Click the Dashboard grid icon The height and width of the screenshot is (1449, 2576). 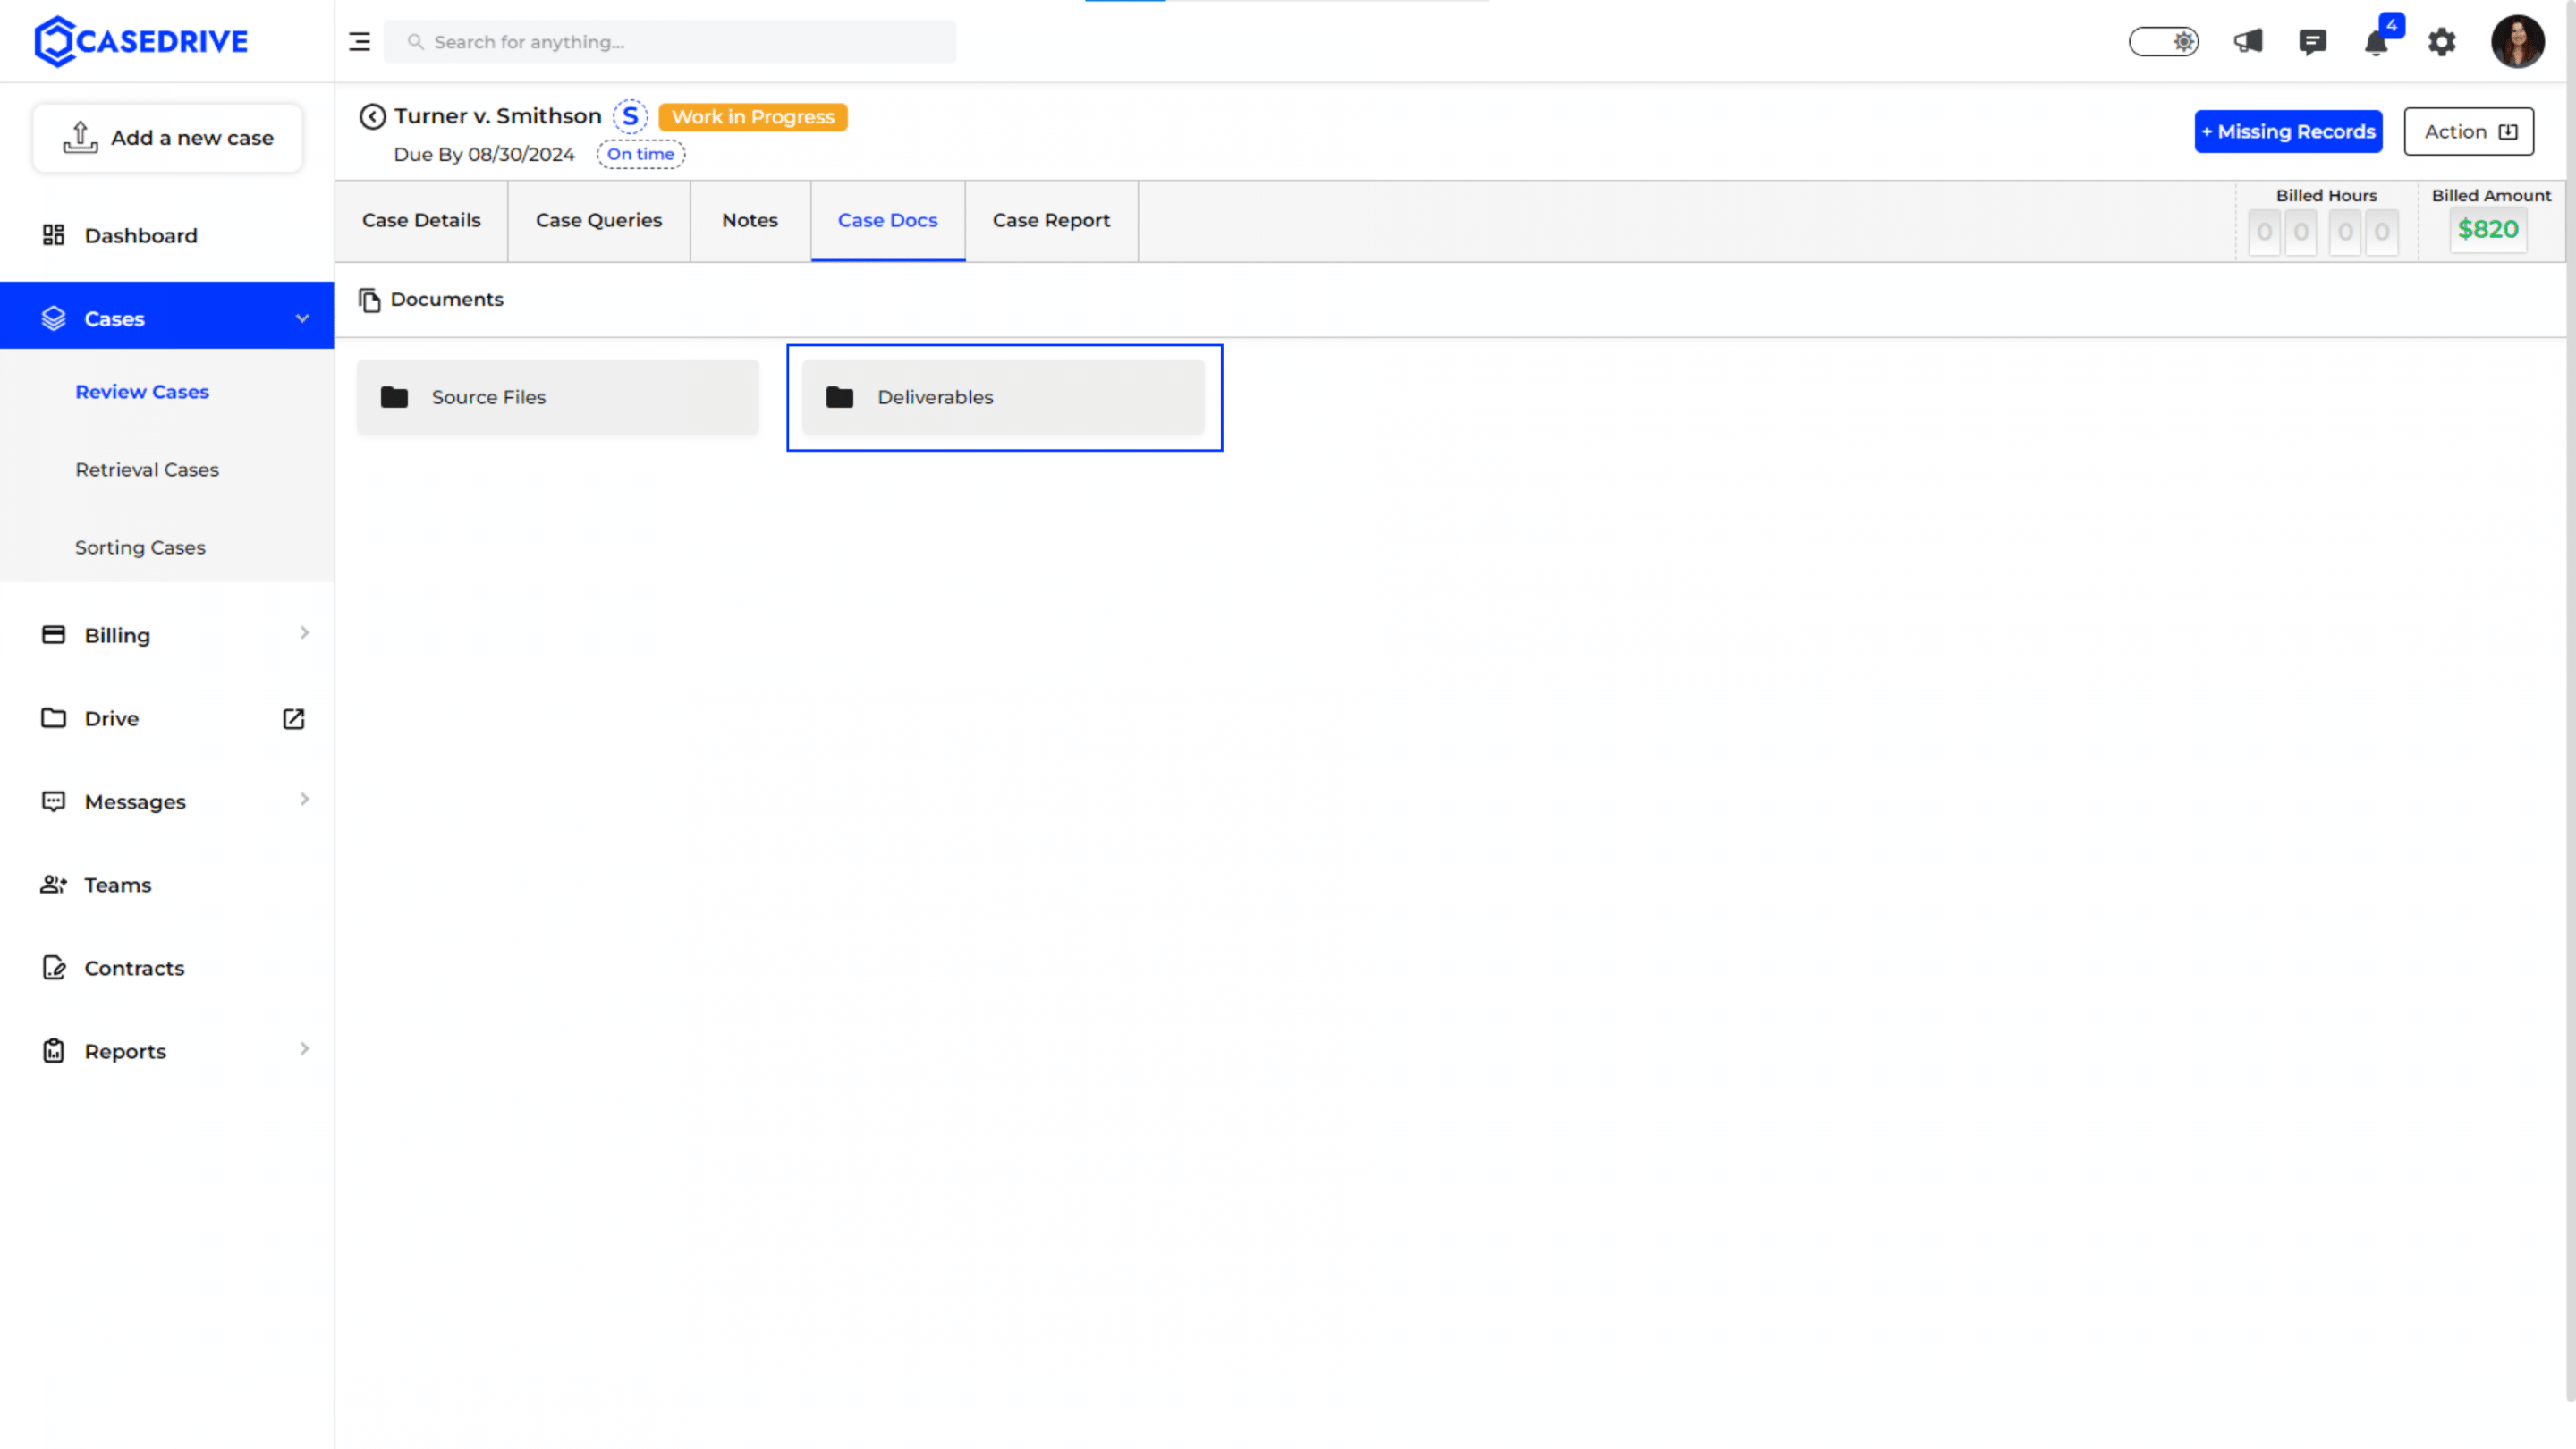click(53, 235)
